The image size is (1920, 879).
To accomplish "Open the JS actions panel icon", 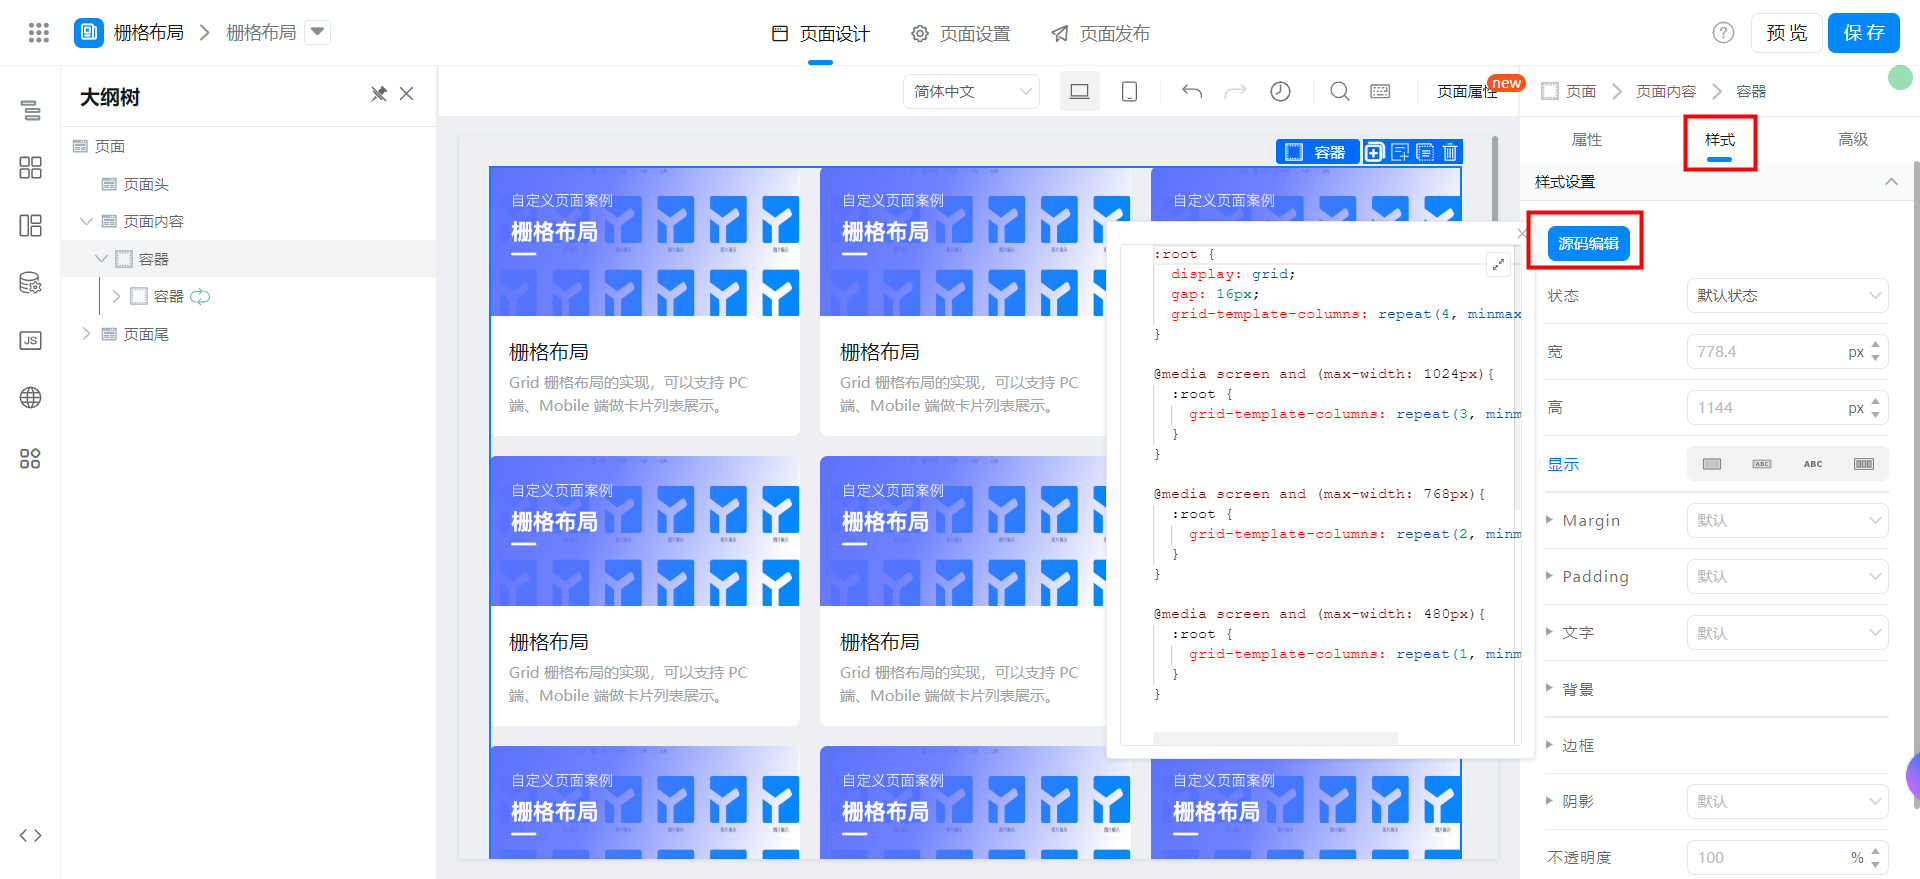I will coord(30,340).
